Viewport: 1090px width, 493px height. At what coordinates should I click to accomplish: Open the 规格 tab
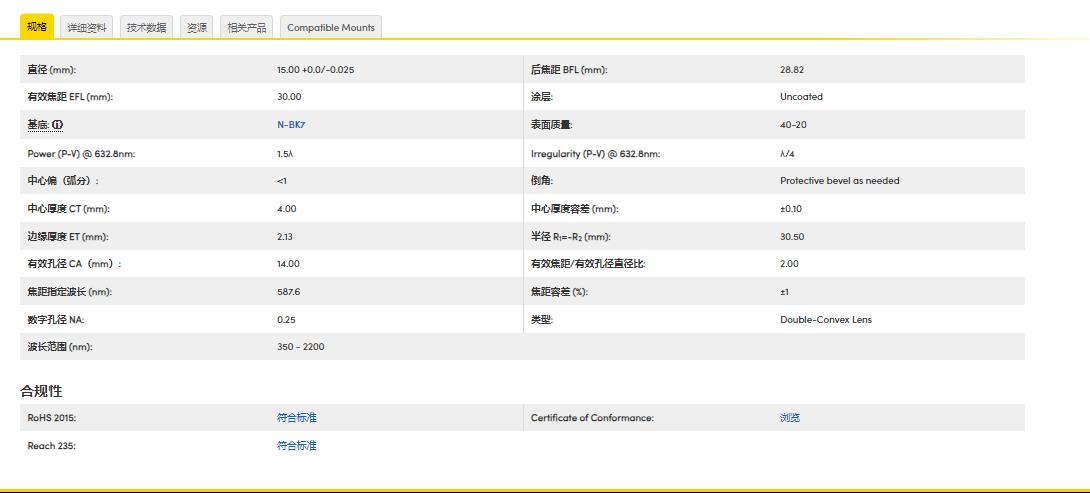click(37, 27)
